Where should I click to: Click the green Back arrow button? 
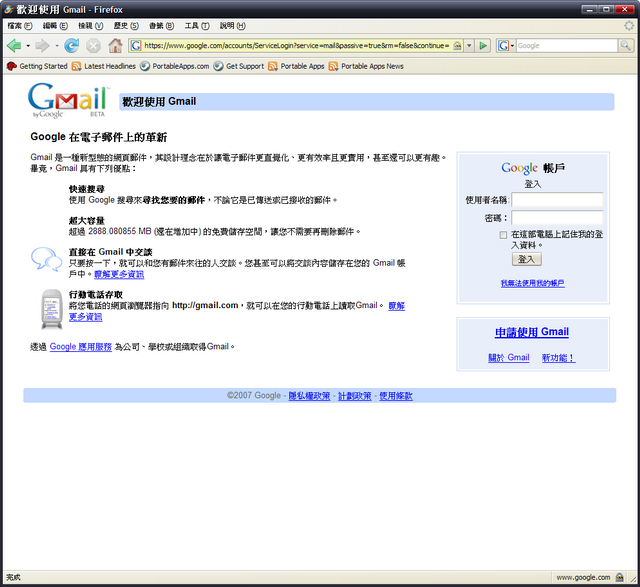click(14, 45)
